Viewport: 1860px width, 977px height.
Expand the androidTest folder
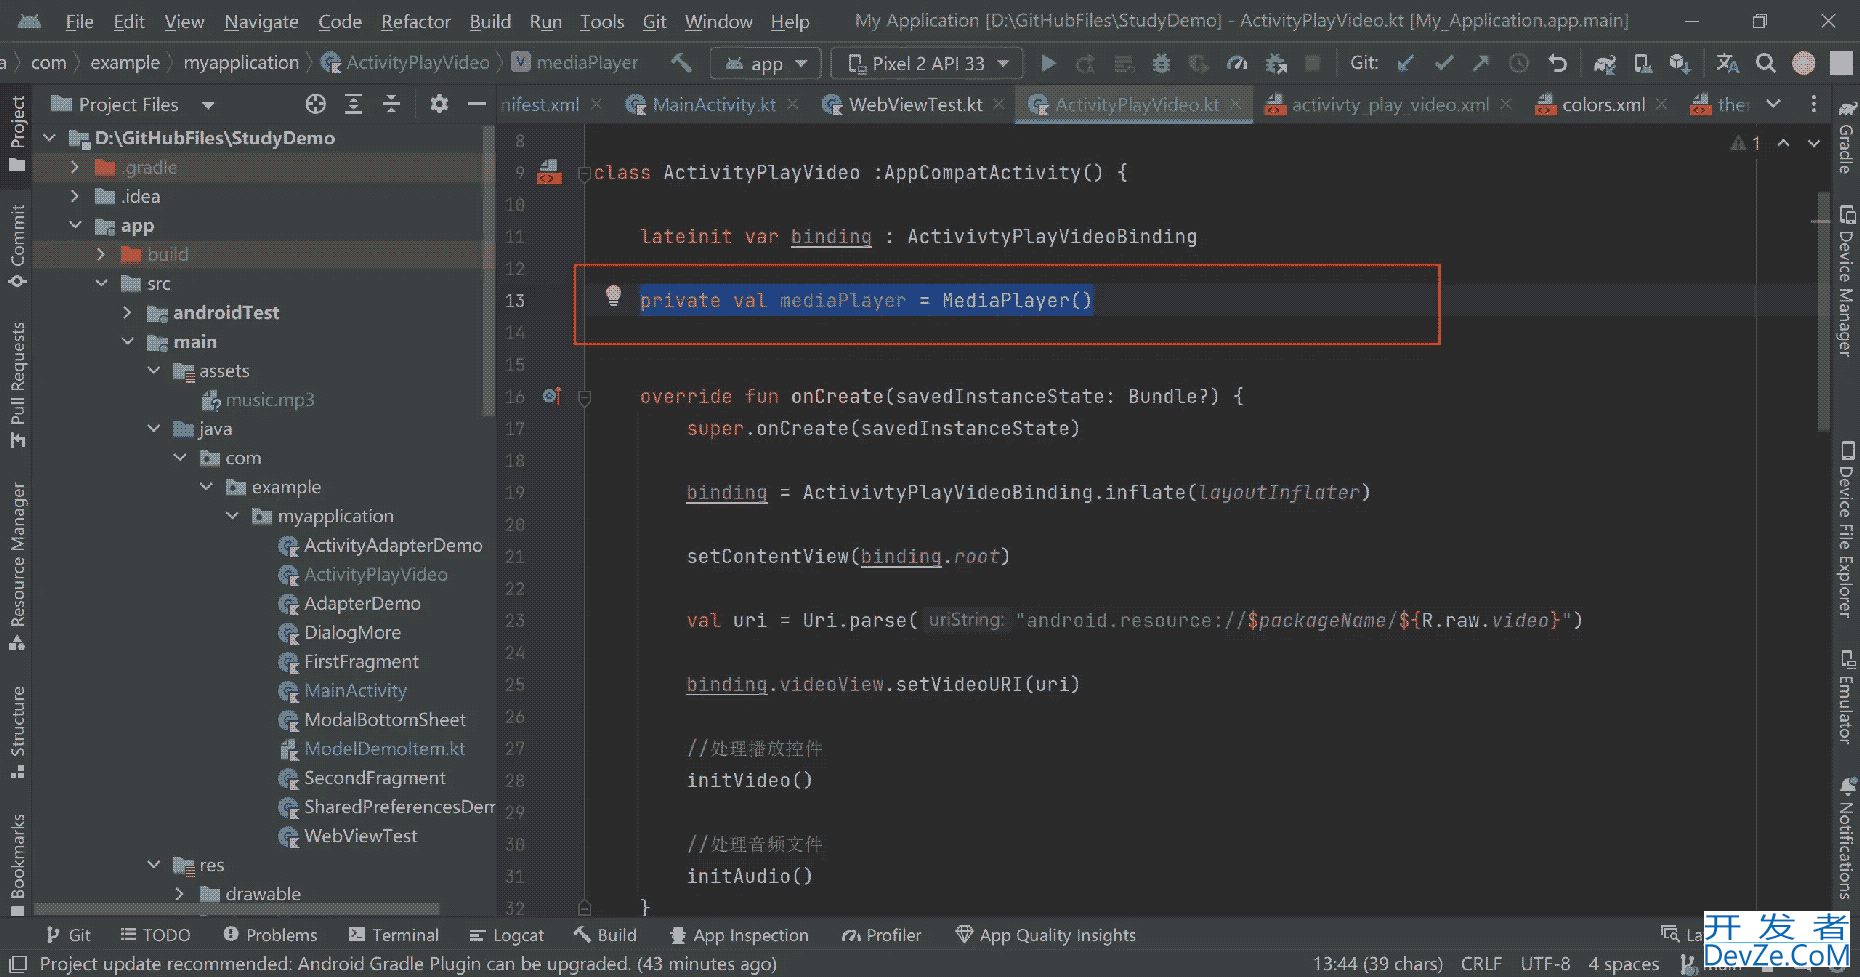click(x=127, y=312)
